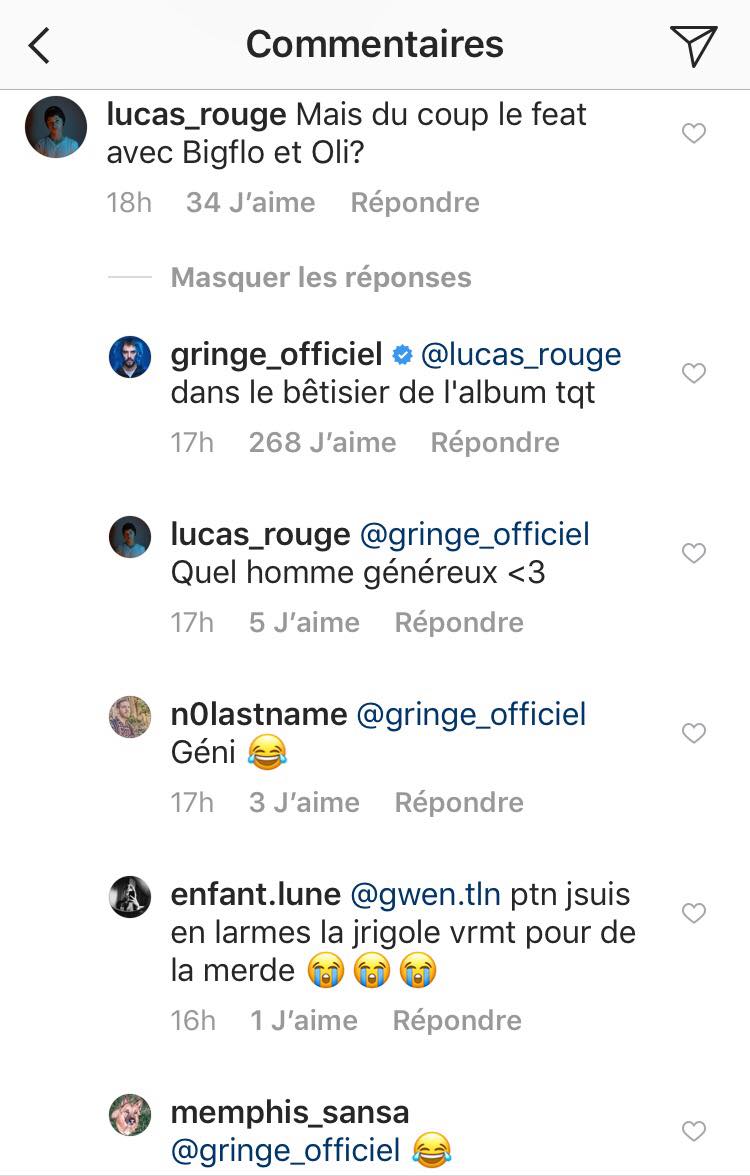Reply to gringe_officiel's comment
Viewport: 750px width, 1176px height.
(495, 443)
